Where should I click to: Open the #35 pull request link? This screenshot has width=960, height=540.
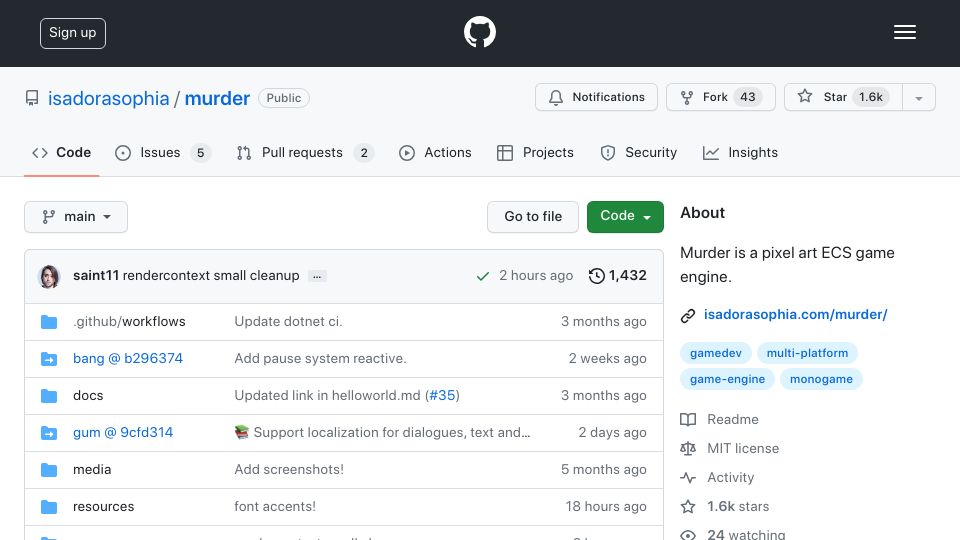tap(442, 396)
